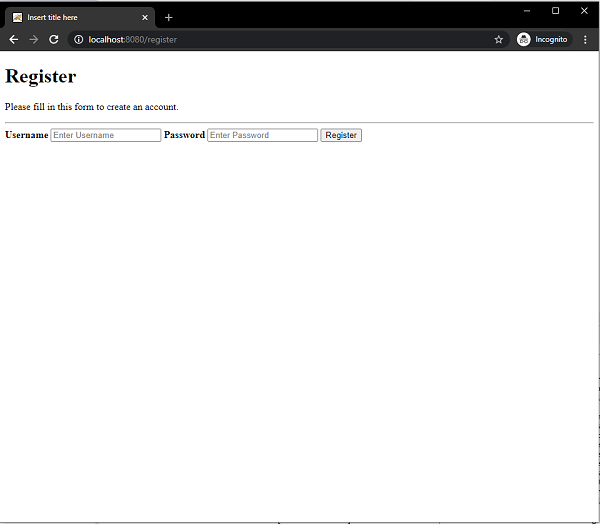Maximize the Chrome window

pos(556,10)
